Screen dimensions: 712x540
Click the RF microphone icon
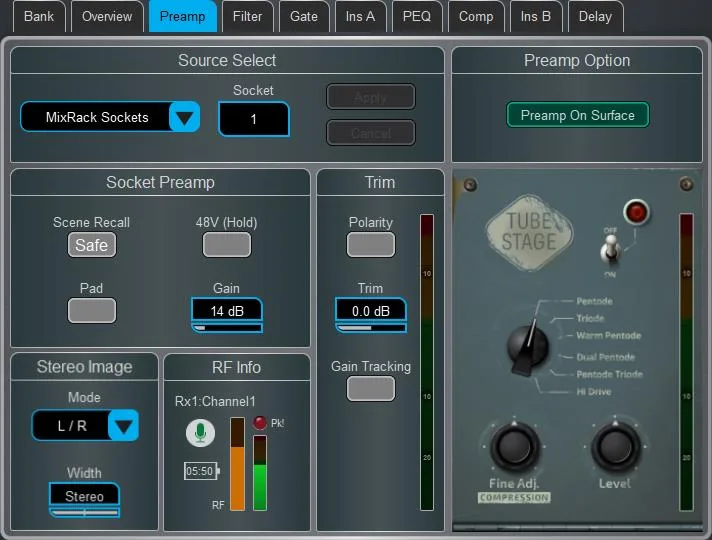(200, 433)
